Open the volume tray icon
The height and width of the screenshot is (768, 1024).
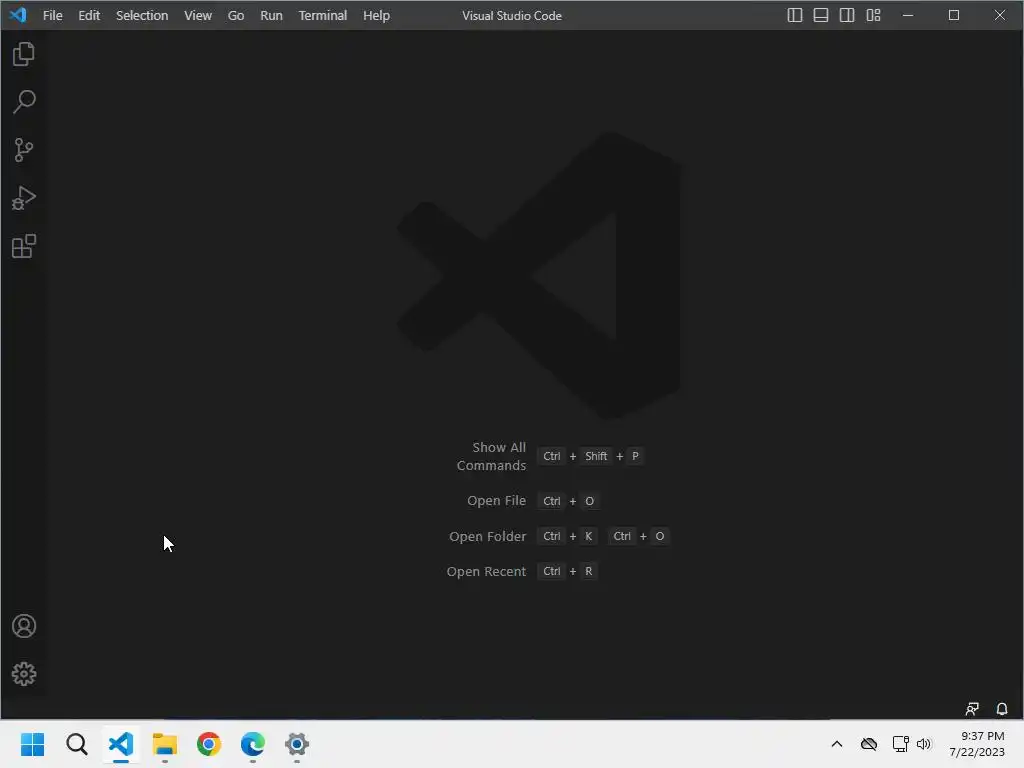923,744
